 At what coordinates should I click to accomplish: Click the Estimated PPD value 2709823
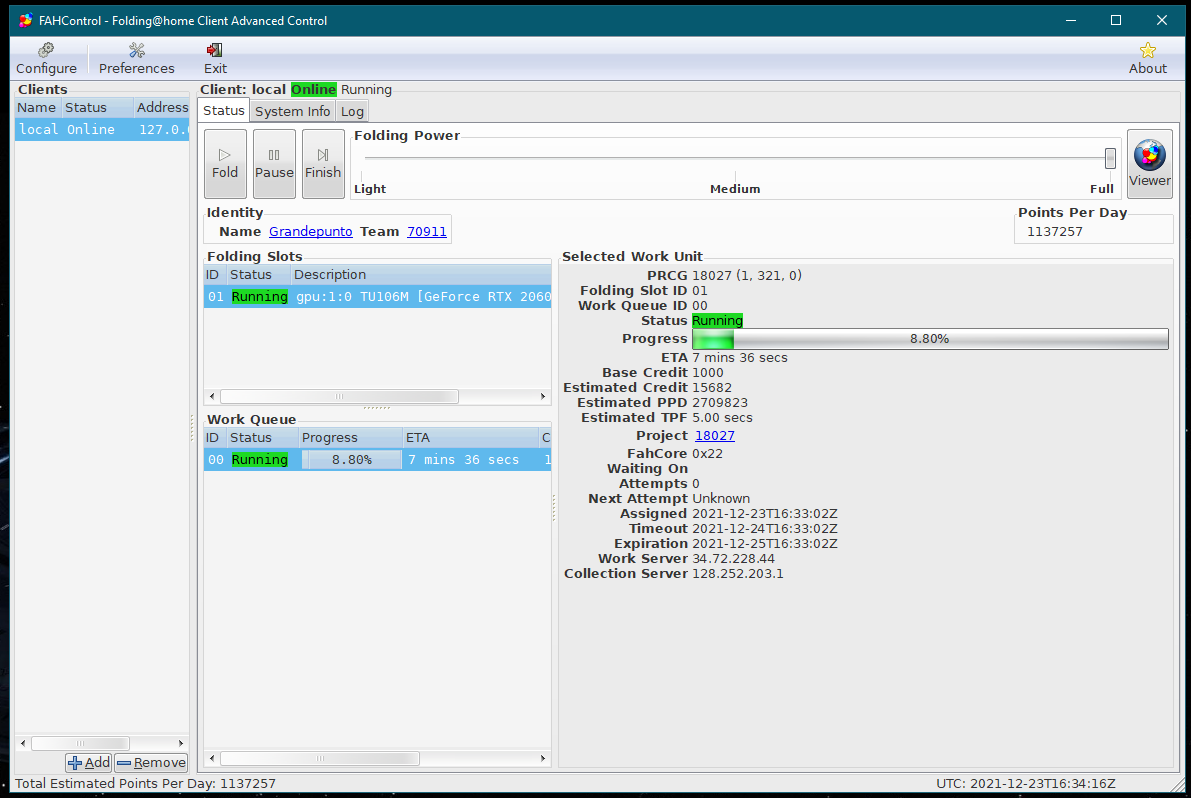pyautogui.click(x=720, y=402)
